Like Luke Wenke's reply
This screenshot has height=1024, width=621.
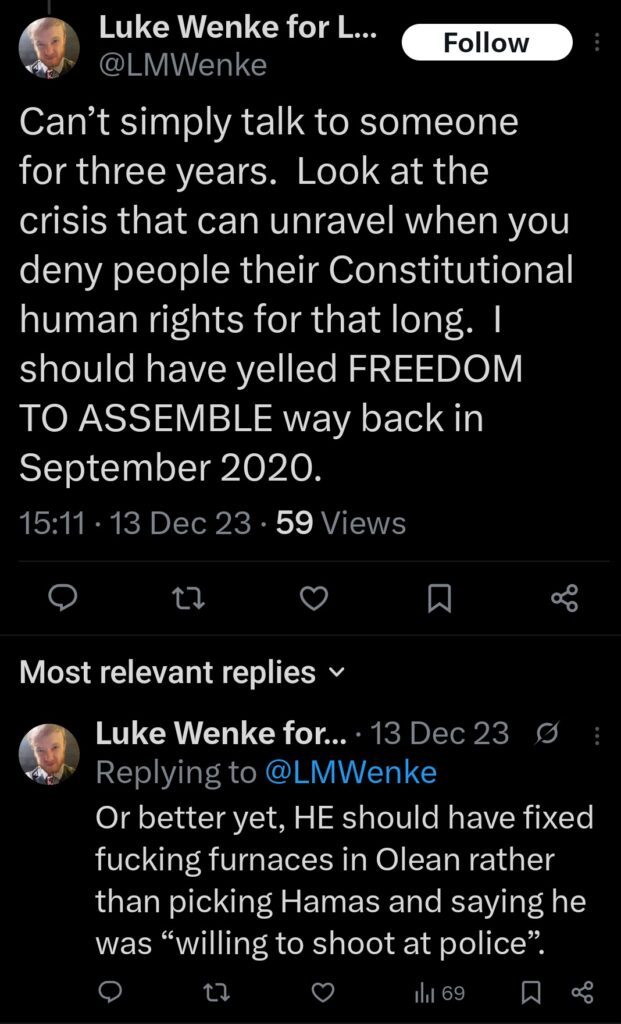(x=323, y=993)
